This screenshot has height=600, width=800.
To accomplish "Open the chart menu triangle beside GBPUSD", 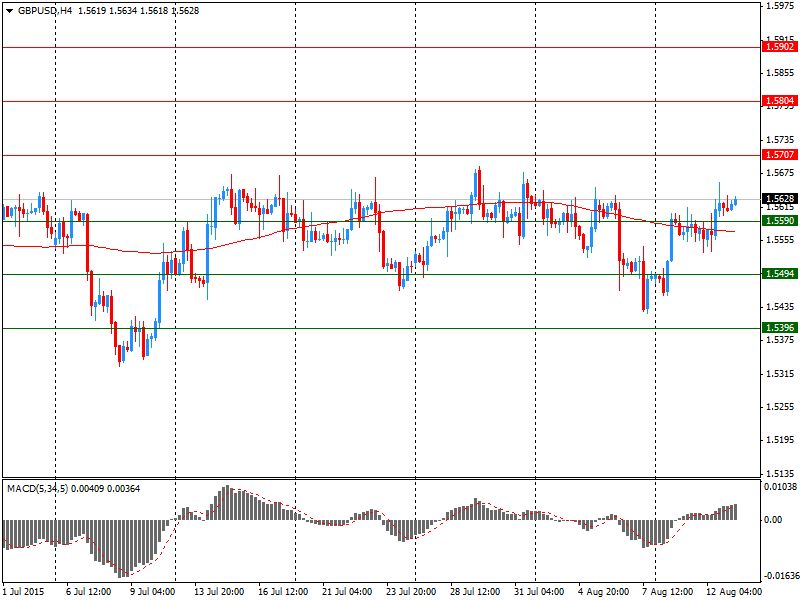I will coord(9,11).
